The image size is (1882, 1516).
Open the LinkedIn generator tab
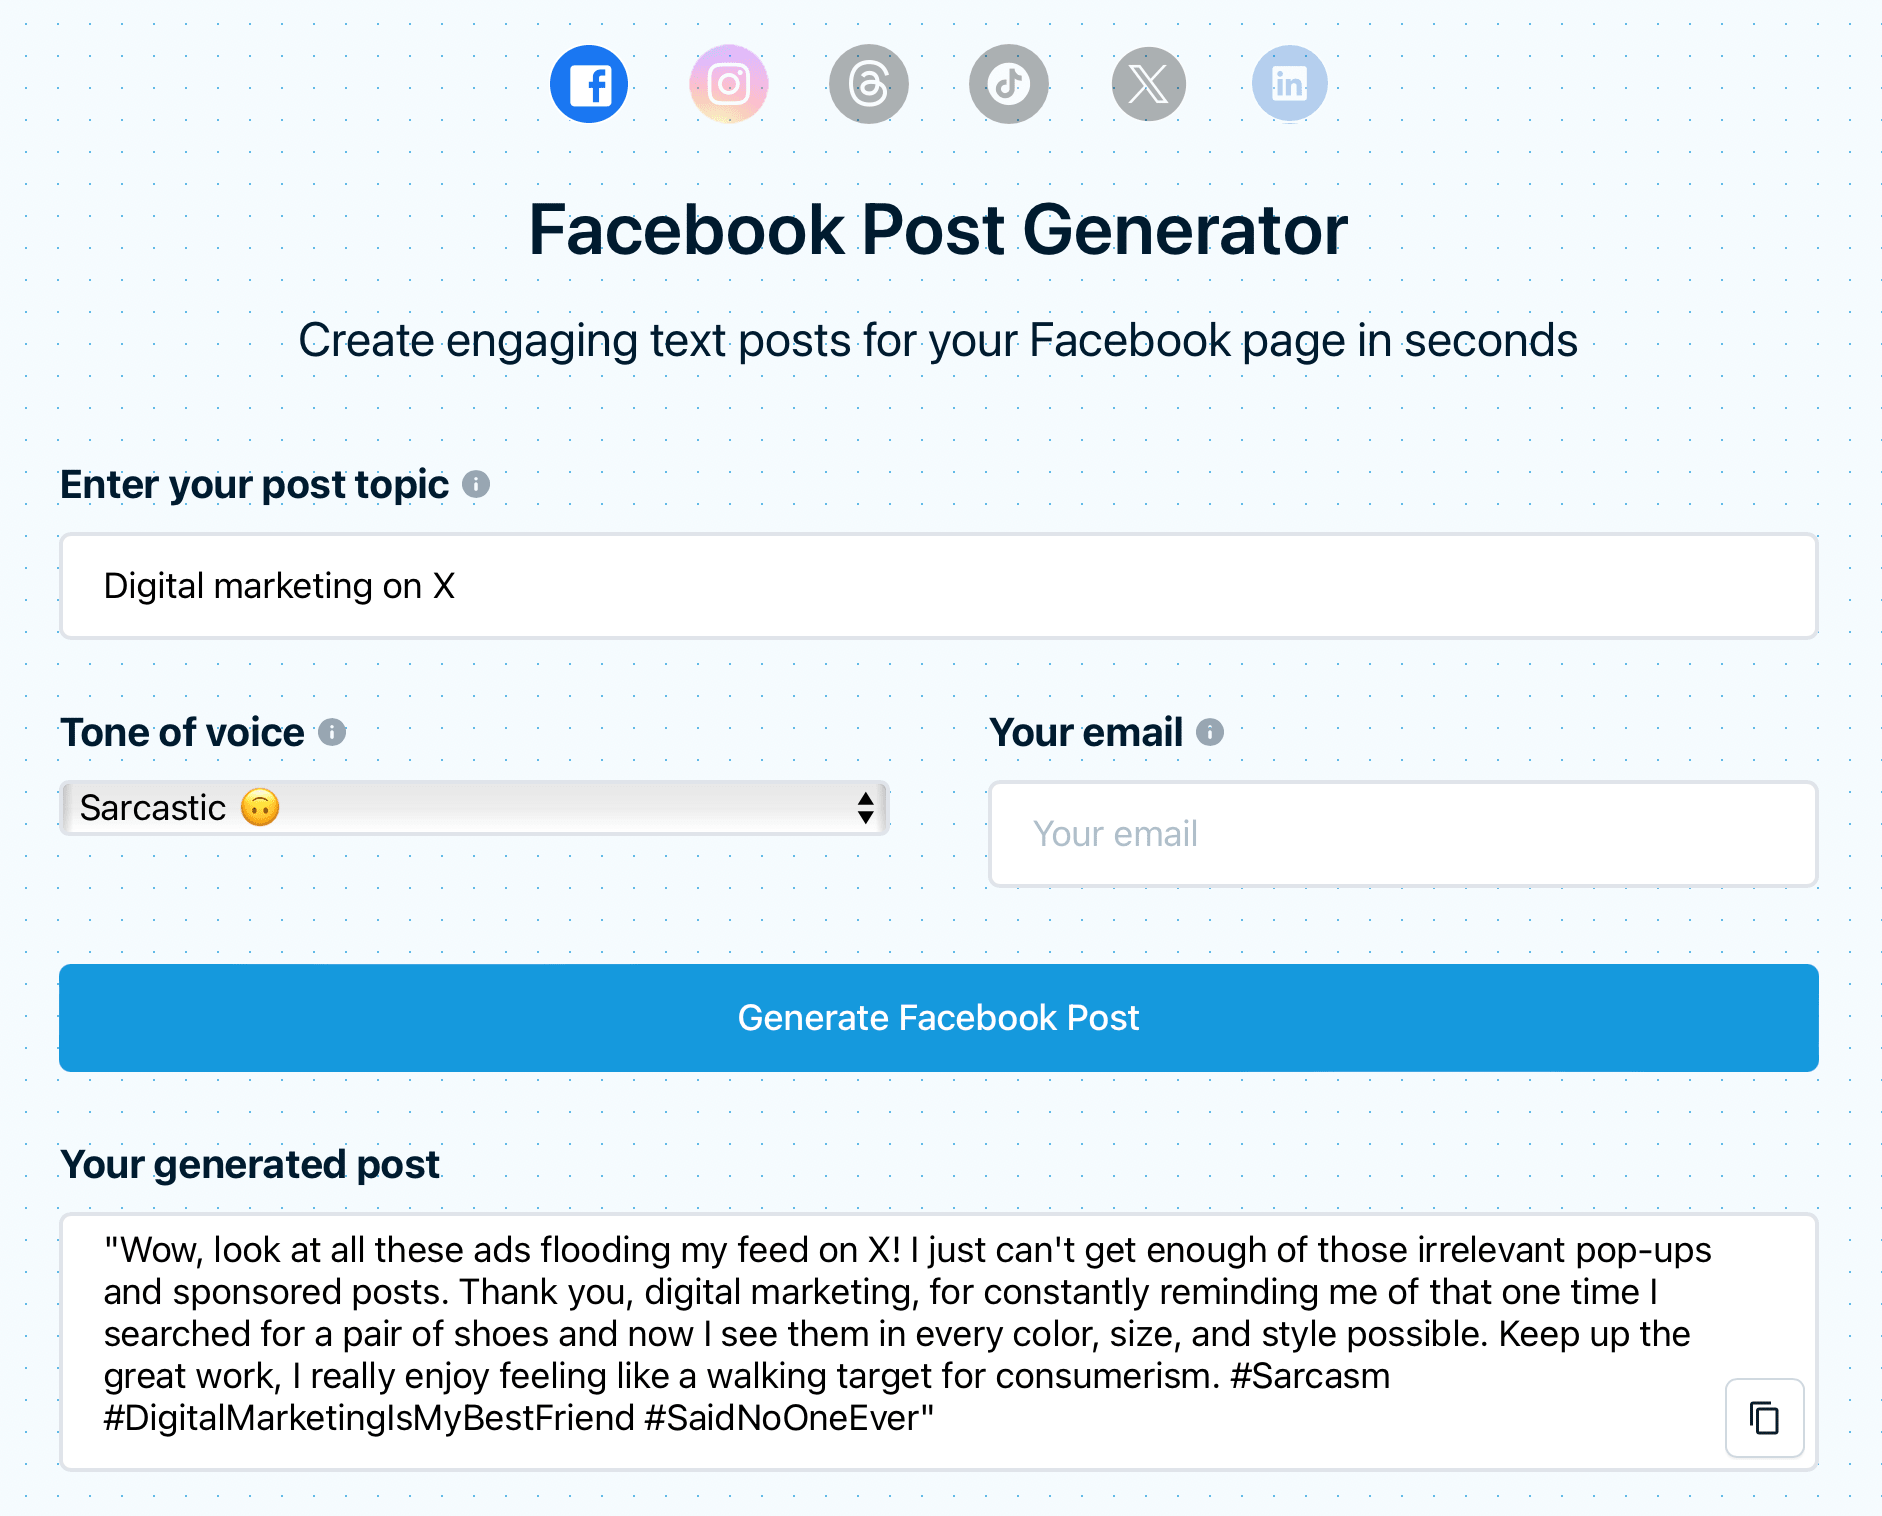pyautogui.click(x=1289, y=84)
